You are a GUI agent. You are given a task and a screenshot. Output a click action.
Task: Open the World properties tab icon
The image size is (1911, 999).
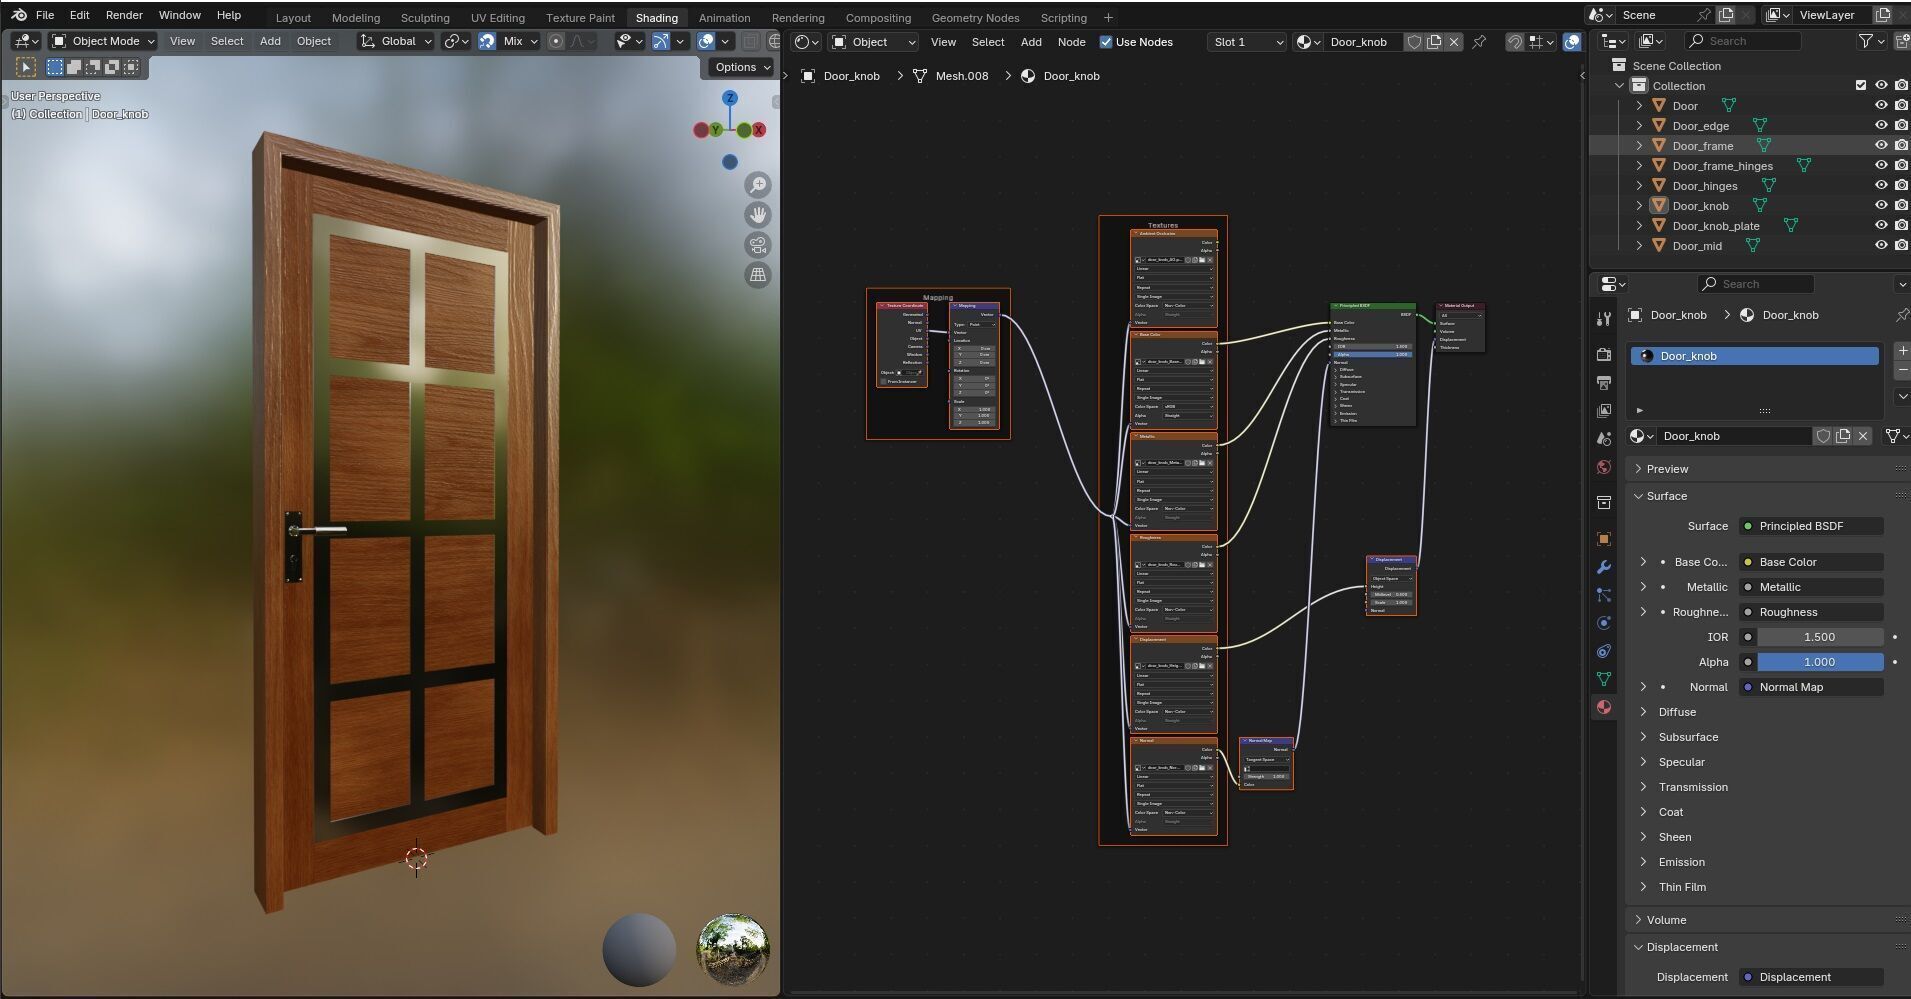pyautogui.click(x=1604, y=467)
